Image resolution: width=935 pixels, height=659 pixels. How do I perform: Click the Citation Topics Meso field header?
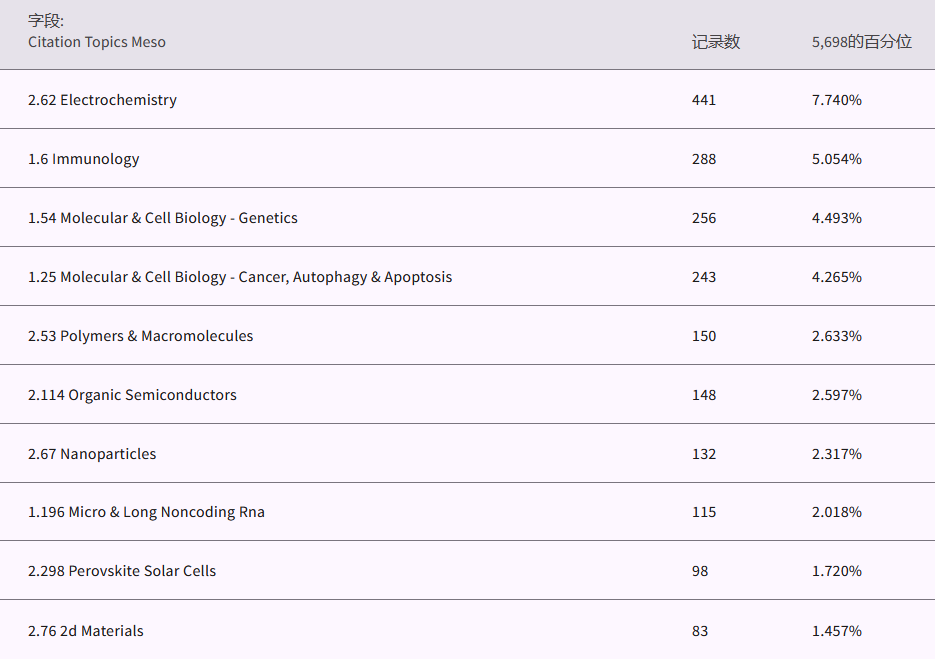coord(96,42)
